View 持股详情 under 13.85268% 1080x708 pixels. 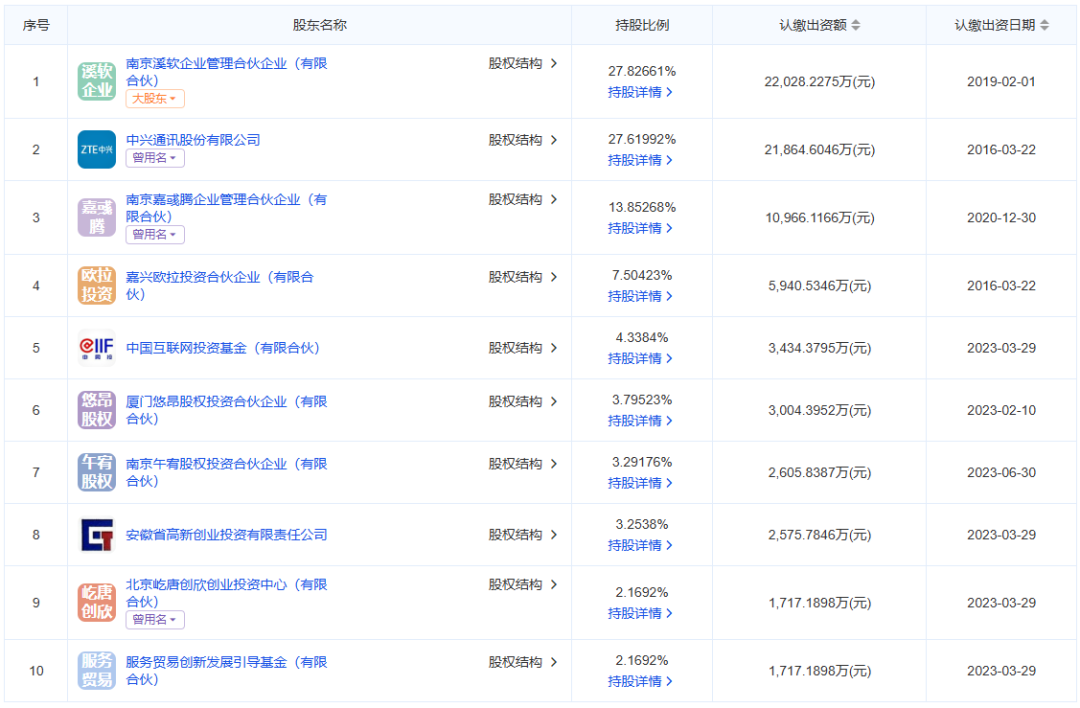click(640, 228)
